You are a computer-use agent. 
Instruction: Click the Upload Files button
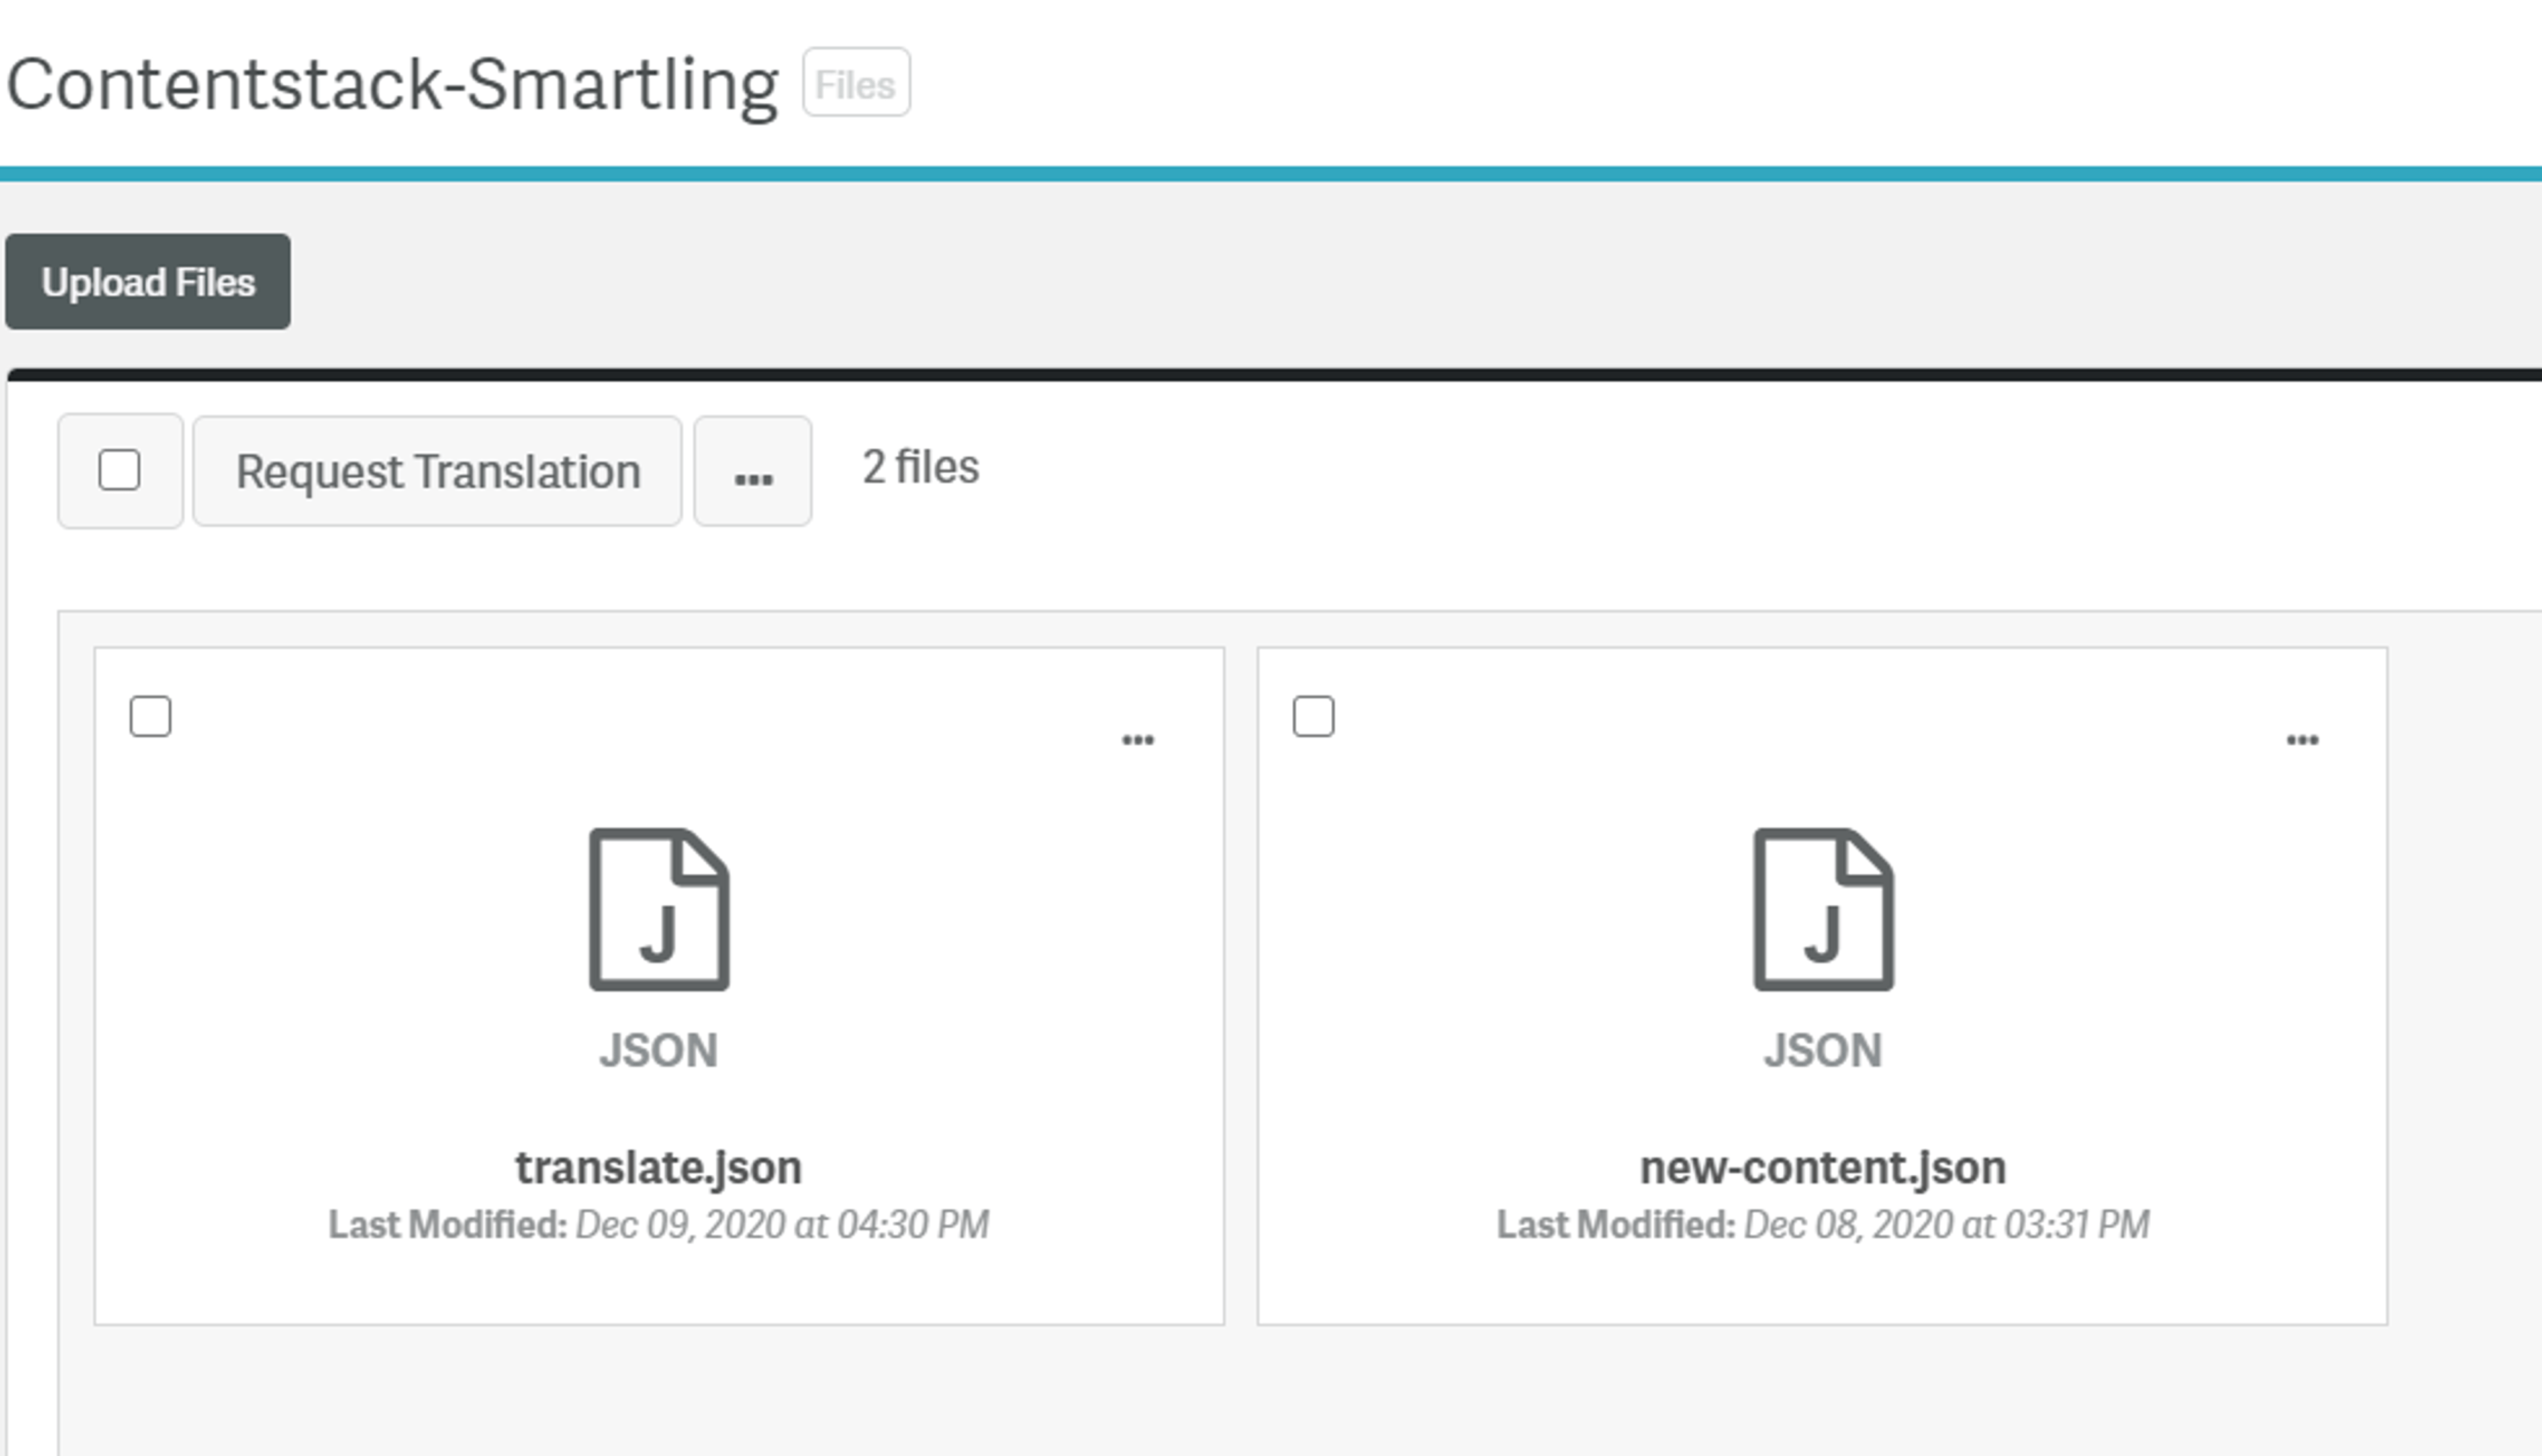(148, 282)
